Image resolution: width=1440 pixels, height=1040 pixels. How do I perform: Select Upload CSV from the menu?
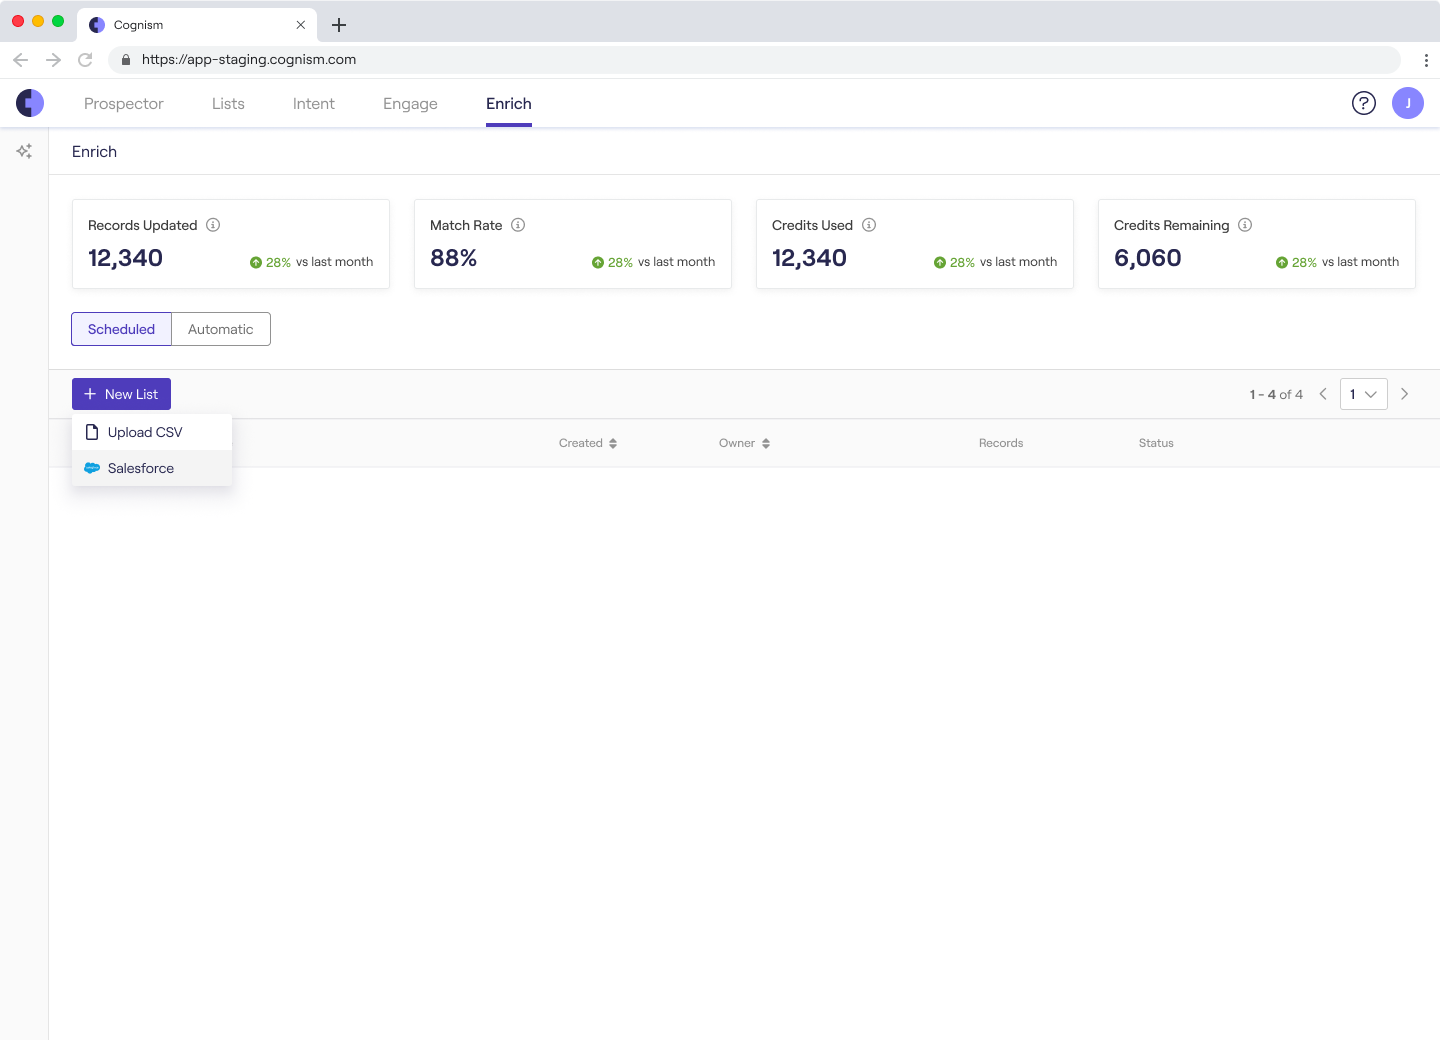point(145,432)
